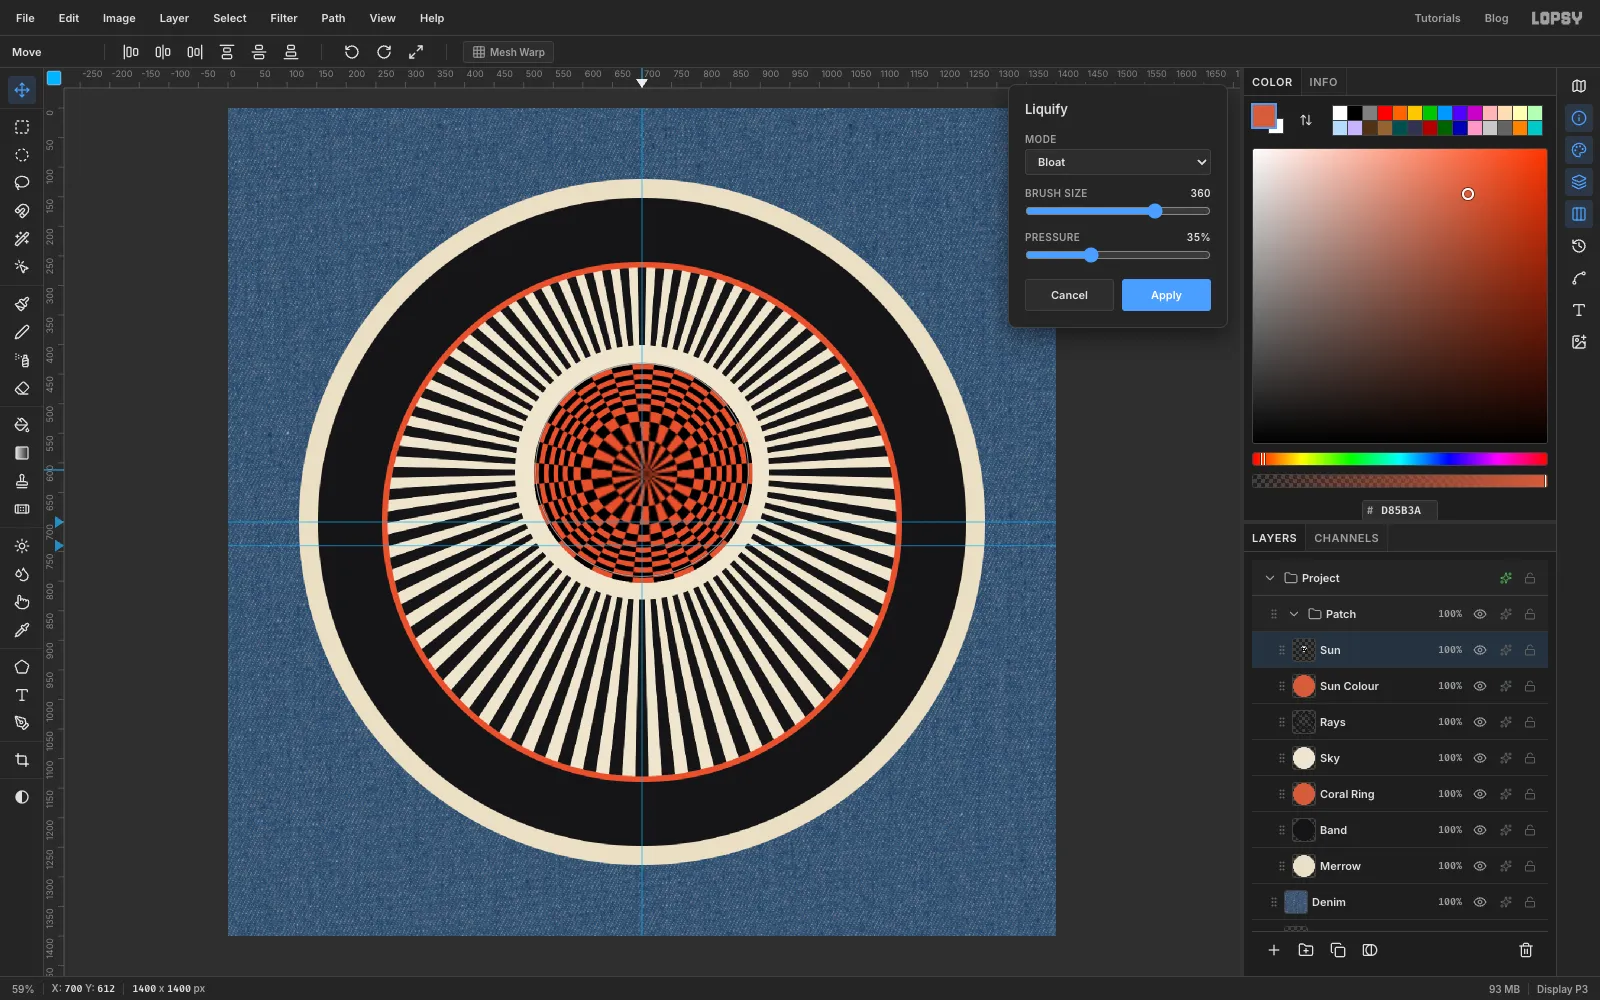Select the Crop tool
This screenshot has height=1000, width=1600.
[x=22, y=760]
